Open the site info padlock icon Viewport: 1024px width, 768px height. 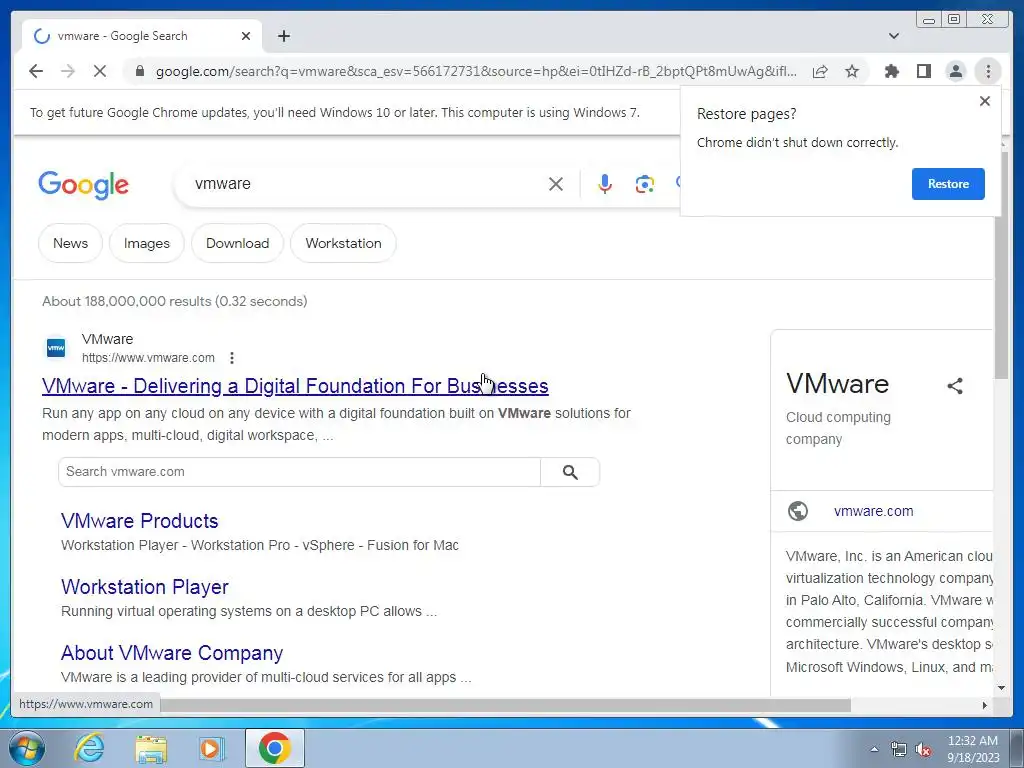click(139, 71)
